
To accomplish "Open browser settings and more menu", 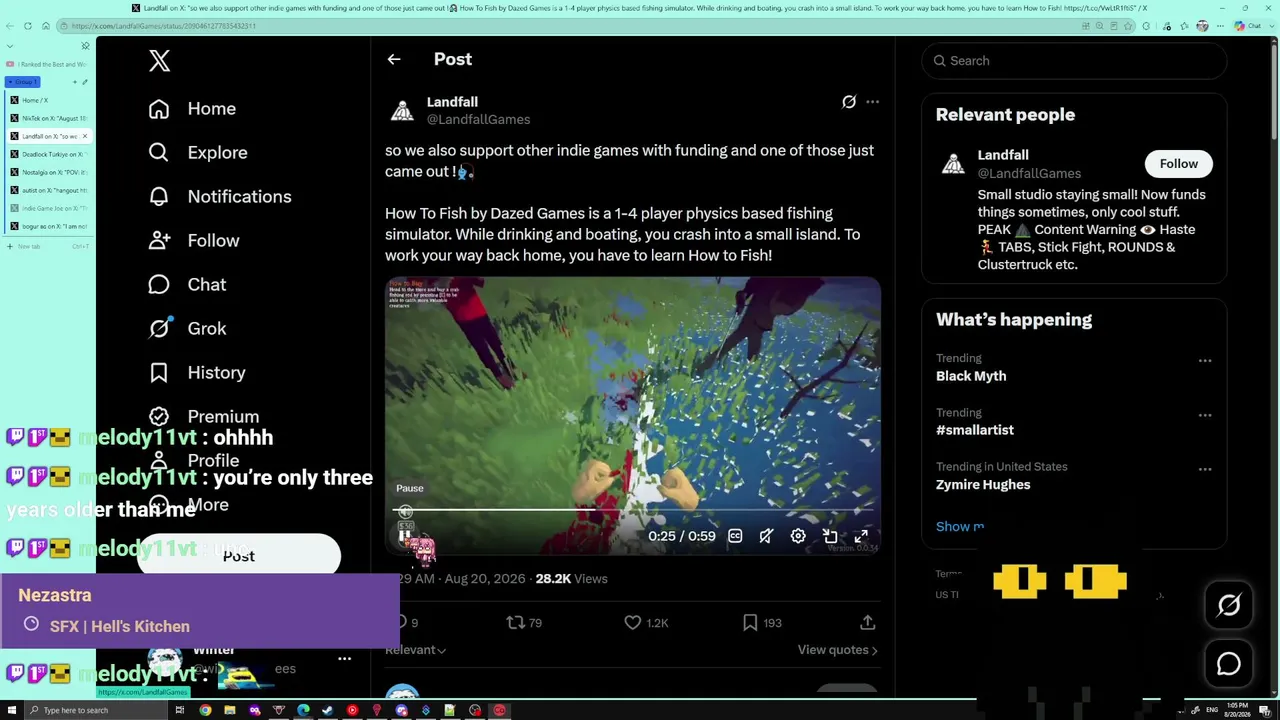I will click(1220, 26).
